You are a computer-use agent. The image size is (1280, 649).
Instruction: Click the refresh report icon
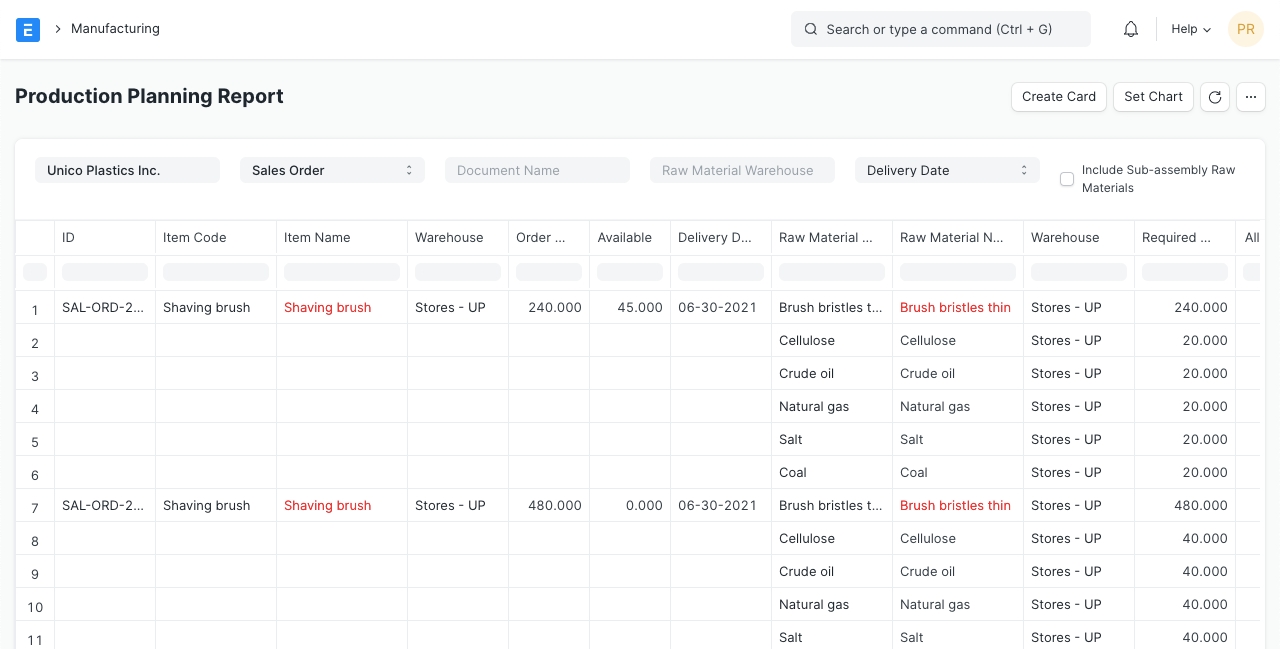tap(1214, 97)
